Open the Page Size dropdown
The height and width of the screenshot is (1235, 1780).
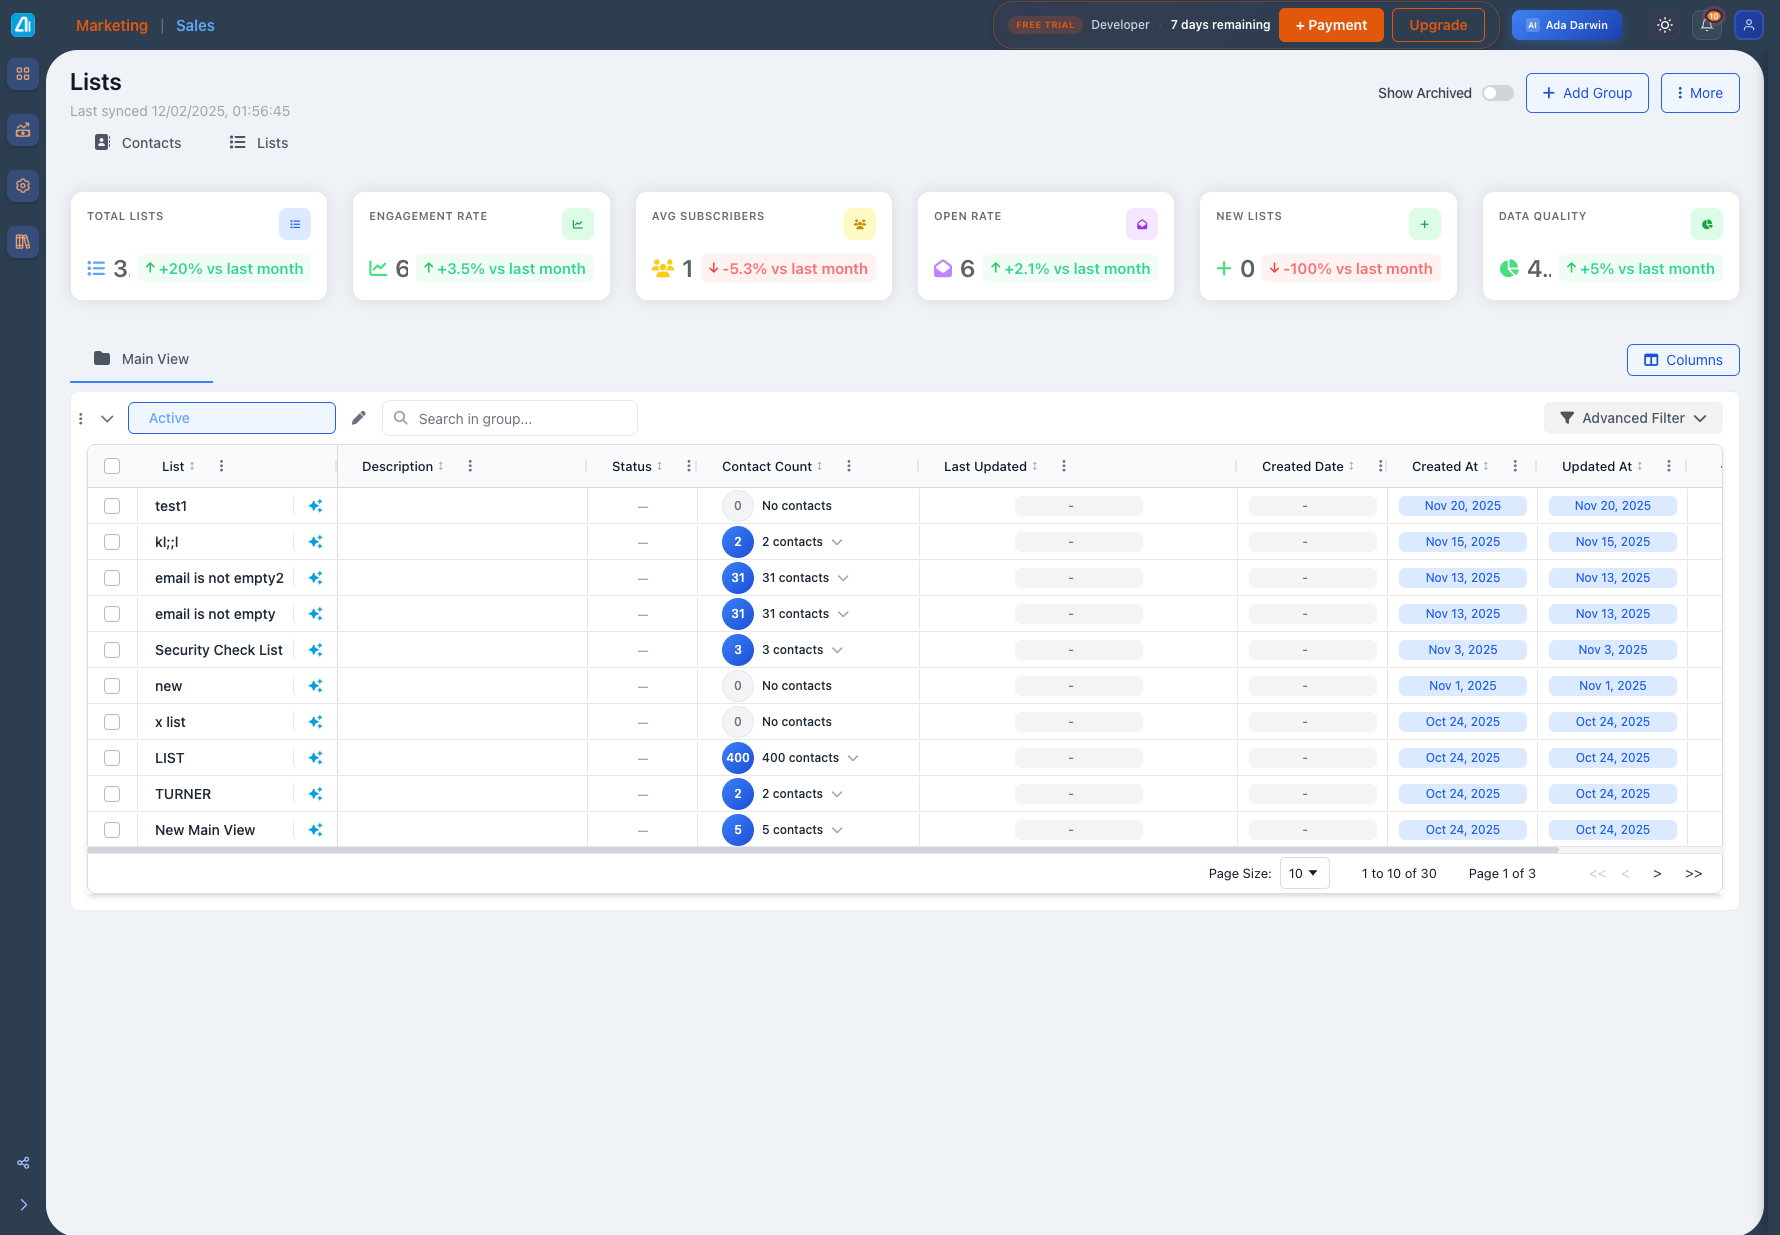(1304, 873)
